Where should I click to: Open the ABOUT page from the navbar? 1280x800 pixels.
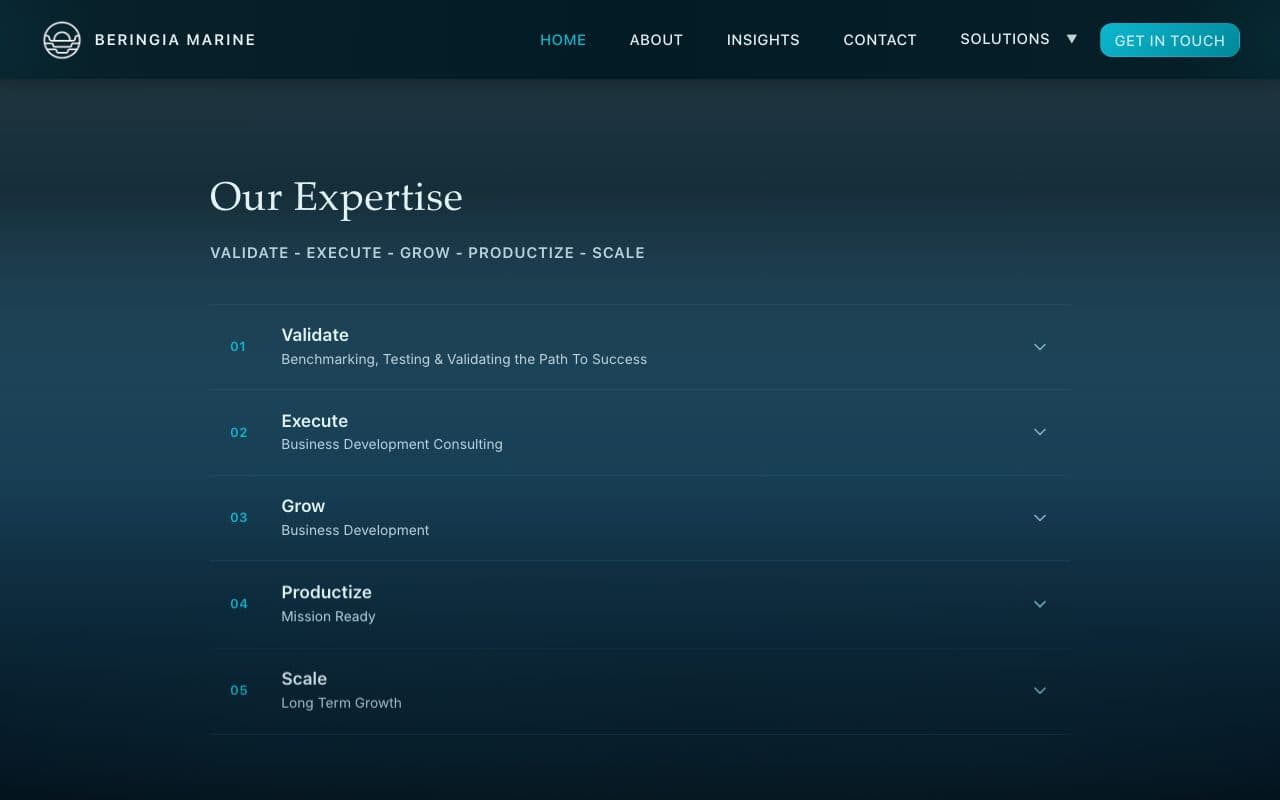(656, 40)
